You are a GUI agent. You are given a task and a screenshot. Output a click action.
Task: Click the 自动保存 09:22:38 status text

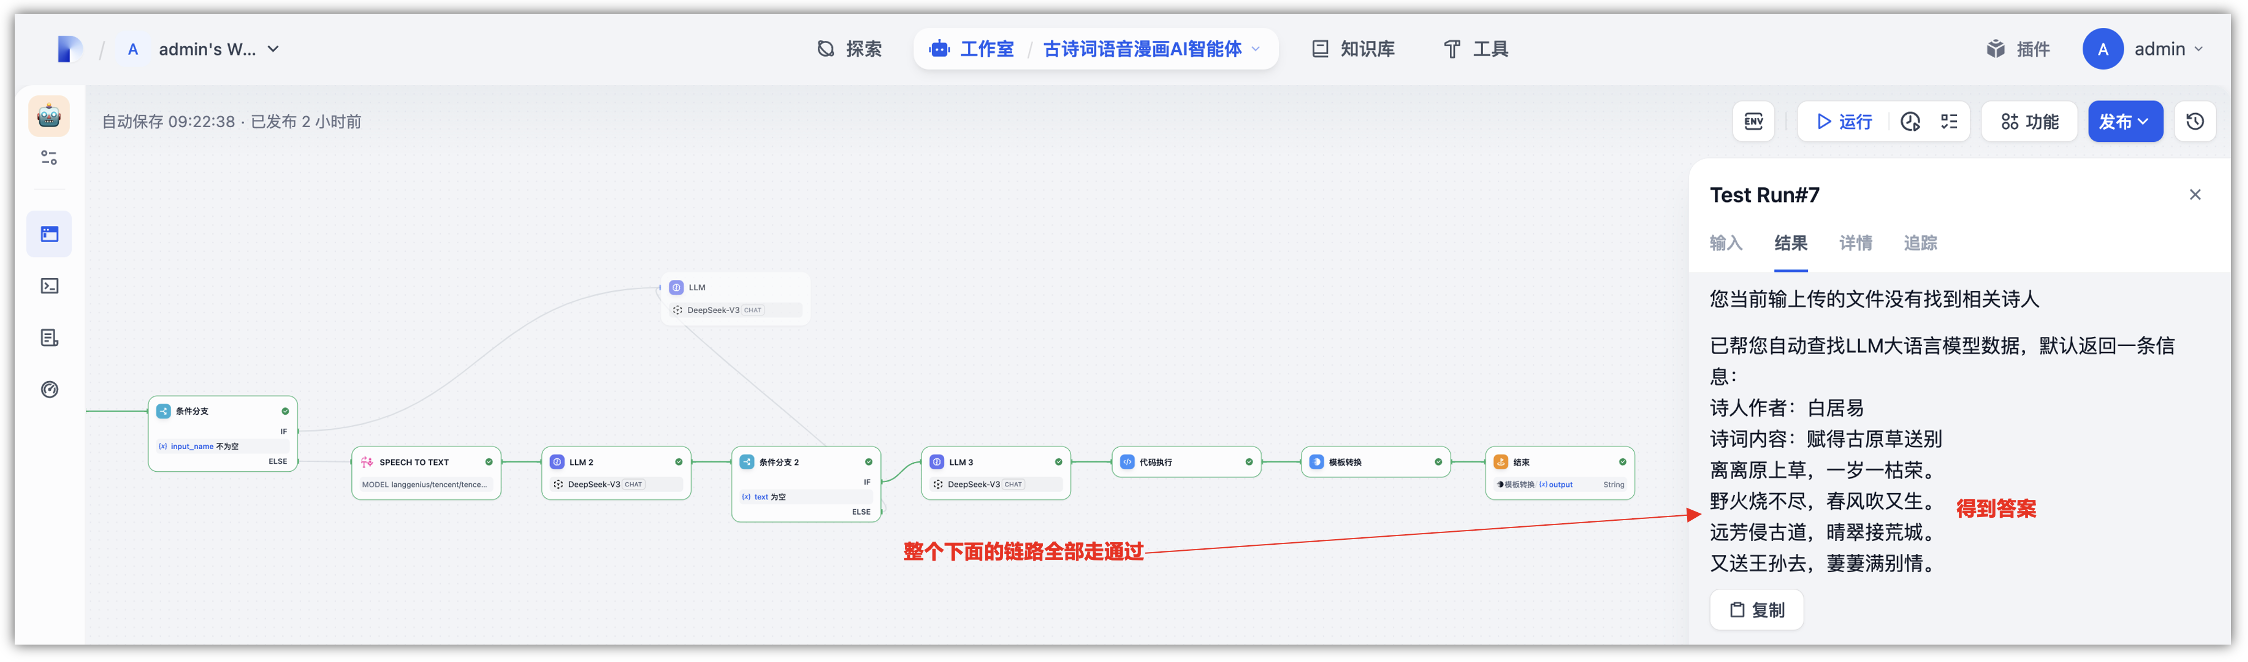(x=168, y=122)
